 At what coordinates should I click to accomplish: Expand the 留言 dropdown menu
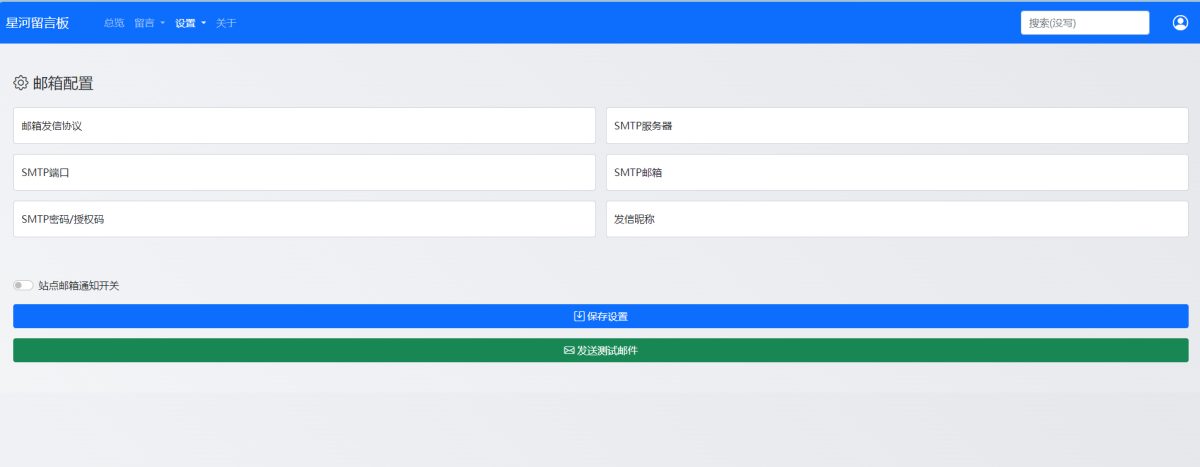149,23
